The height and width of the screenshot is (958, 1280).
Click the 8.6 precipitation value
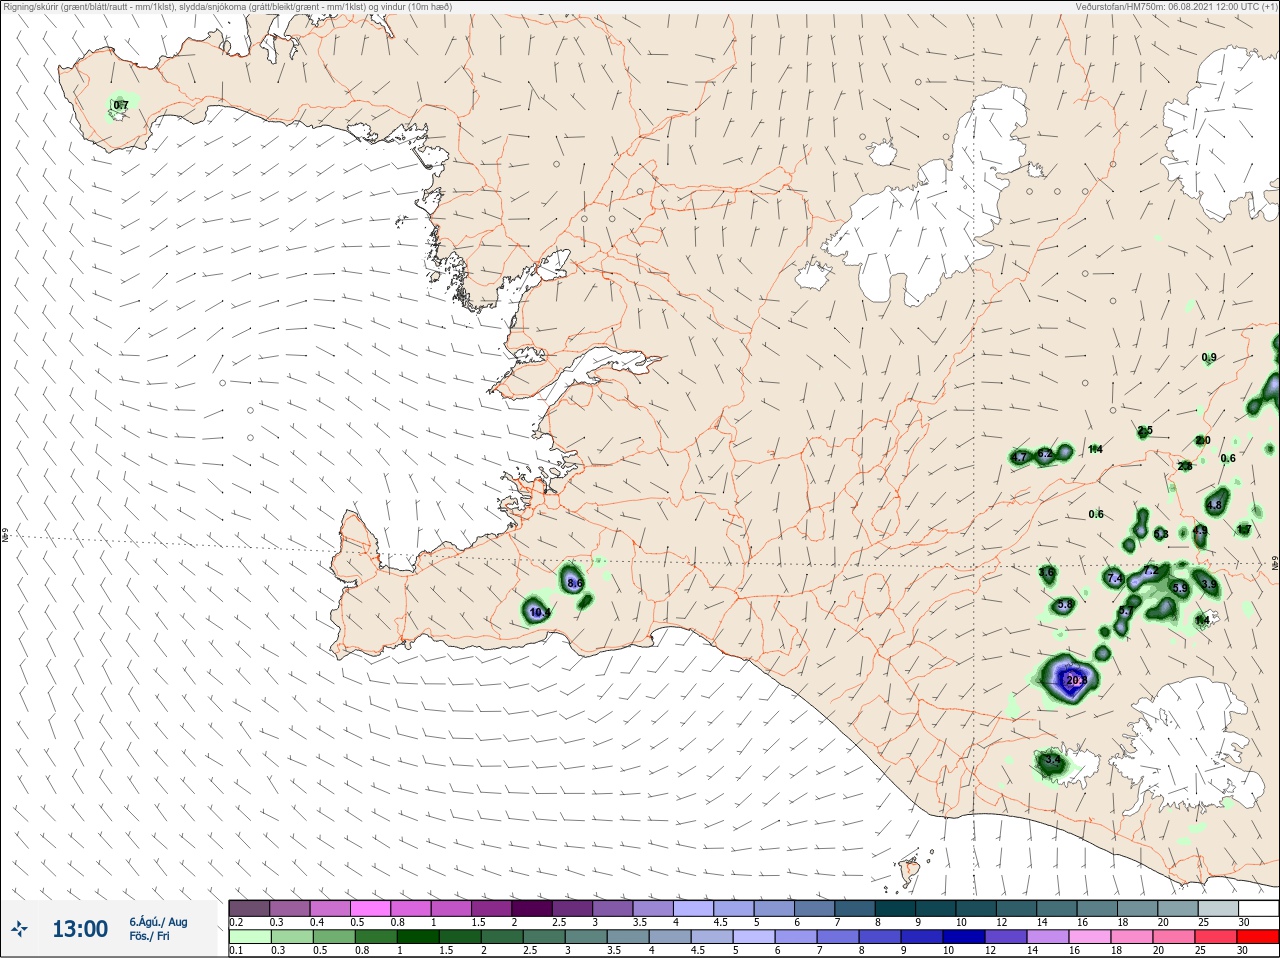tap(575, 583)
